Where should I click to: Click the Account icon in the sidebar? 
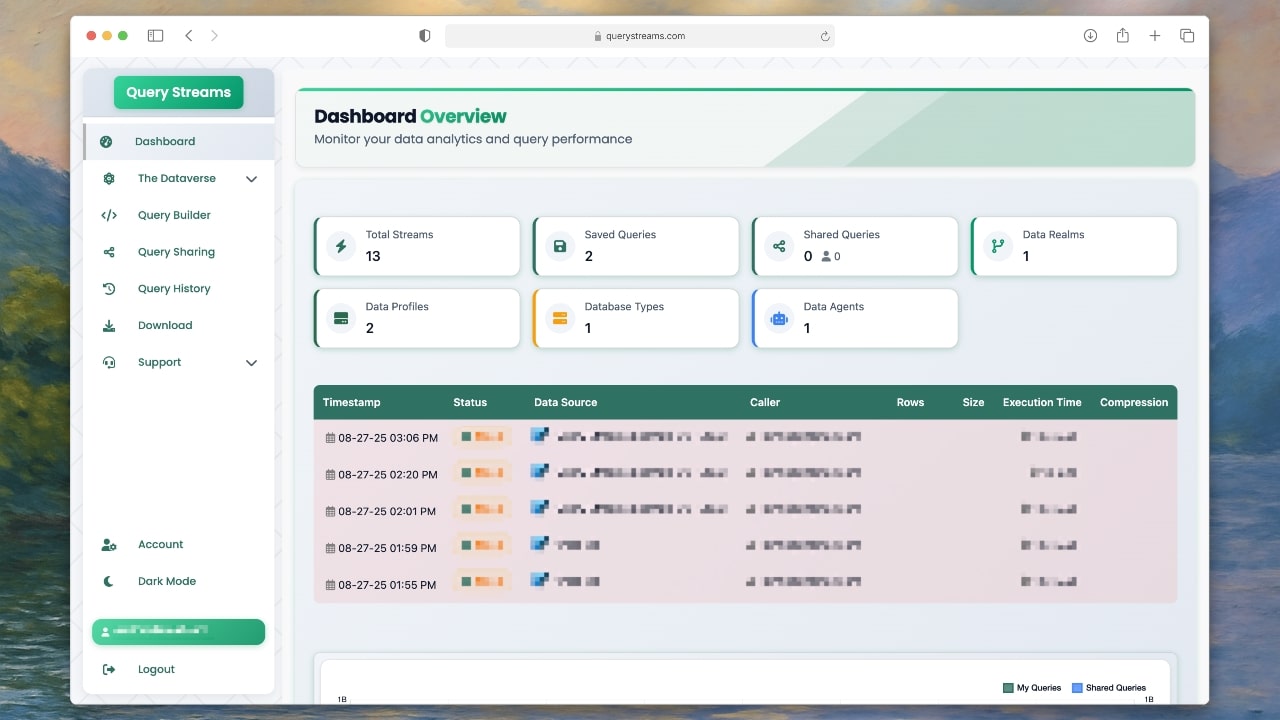pos(108,544)
